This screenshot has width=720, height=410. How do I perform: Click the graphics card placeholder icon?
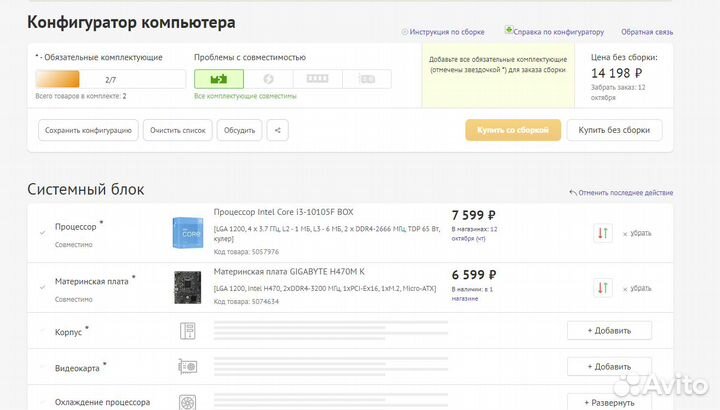(187, 367)
